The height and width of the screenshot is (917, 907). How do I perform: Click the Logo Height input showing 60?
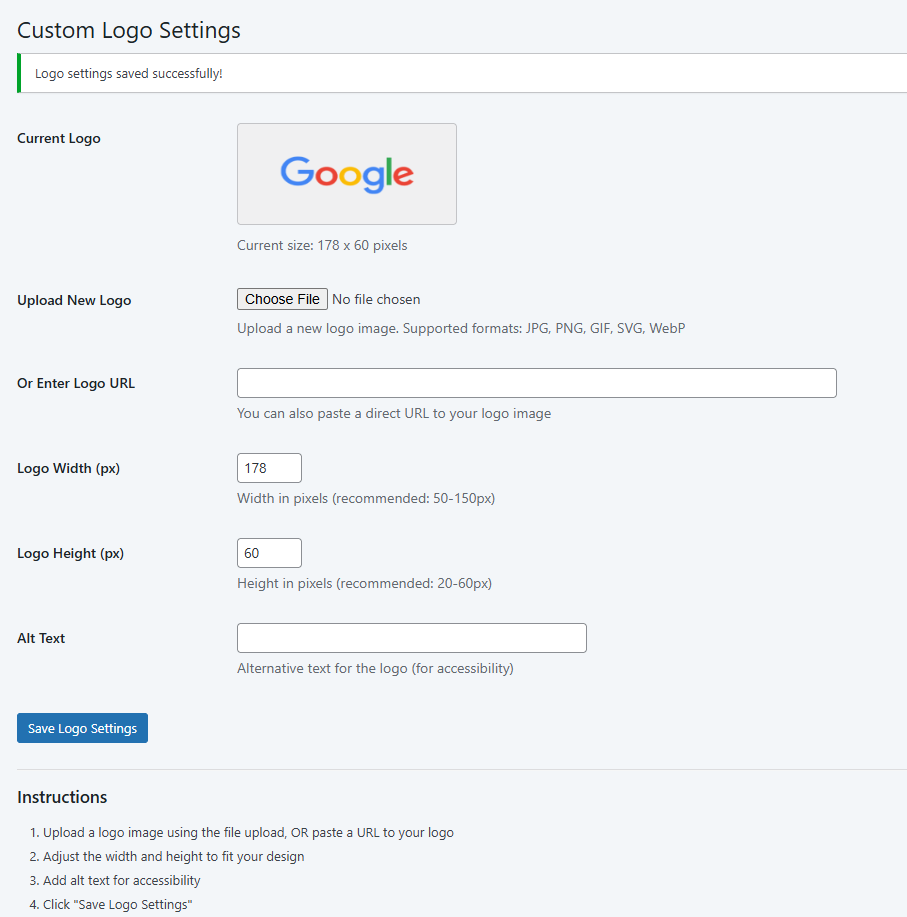[x=269, y=553]
